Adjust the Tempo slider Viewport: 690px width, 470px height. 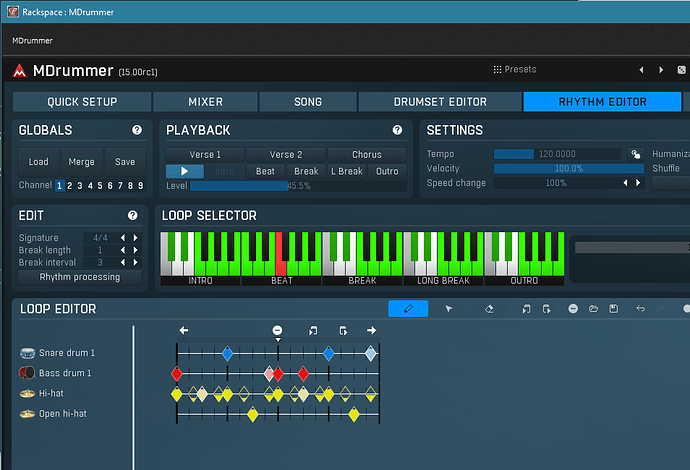[557, 154]
